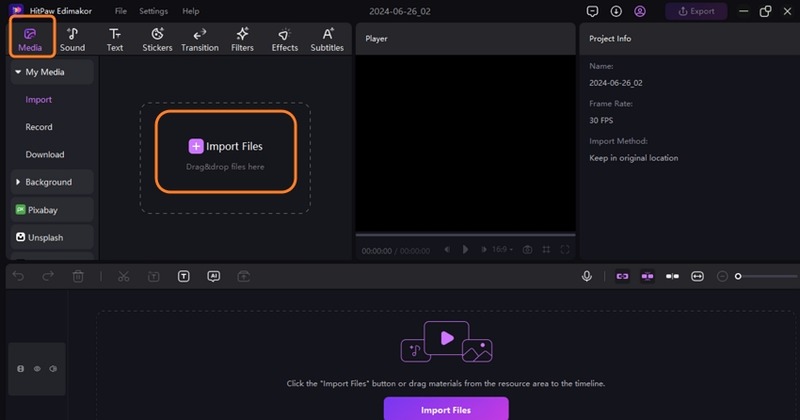
Task: Open the Help menu
Action: [x=191, y=11]
